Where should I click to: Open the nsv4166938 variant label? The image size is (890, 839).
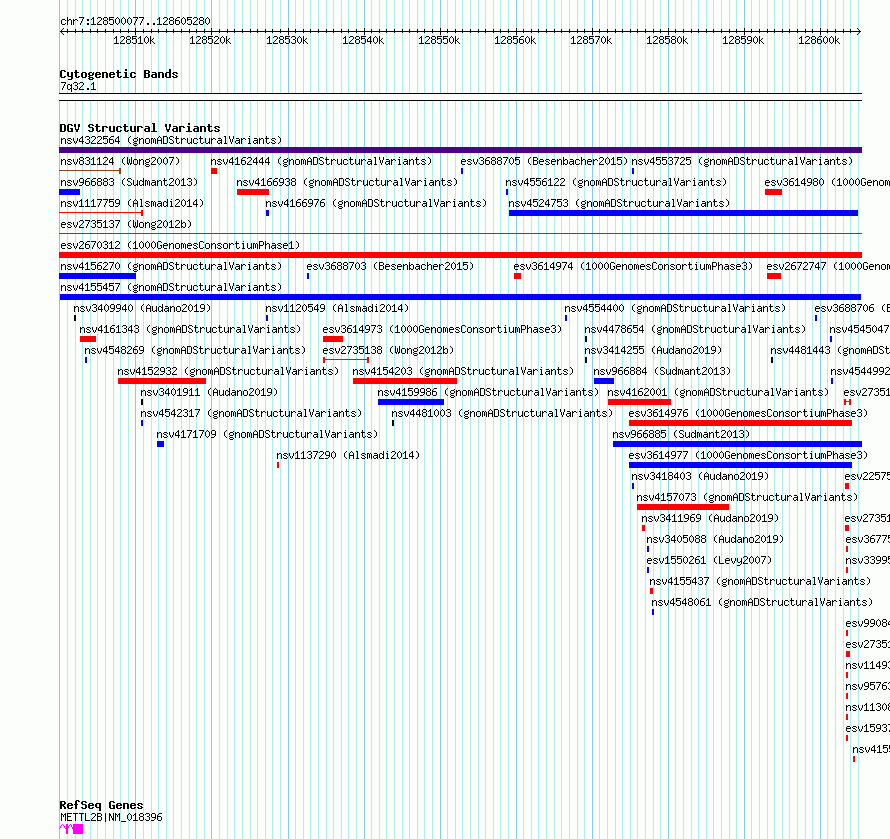(x=347, y=182)
